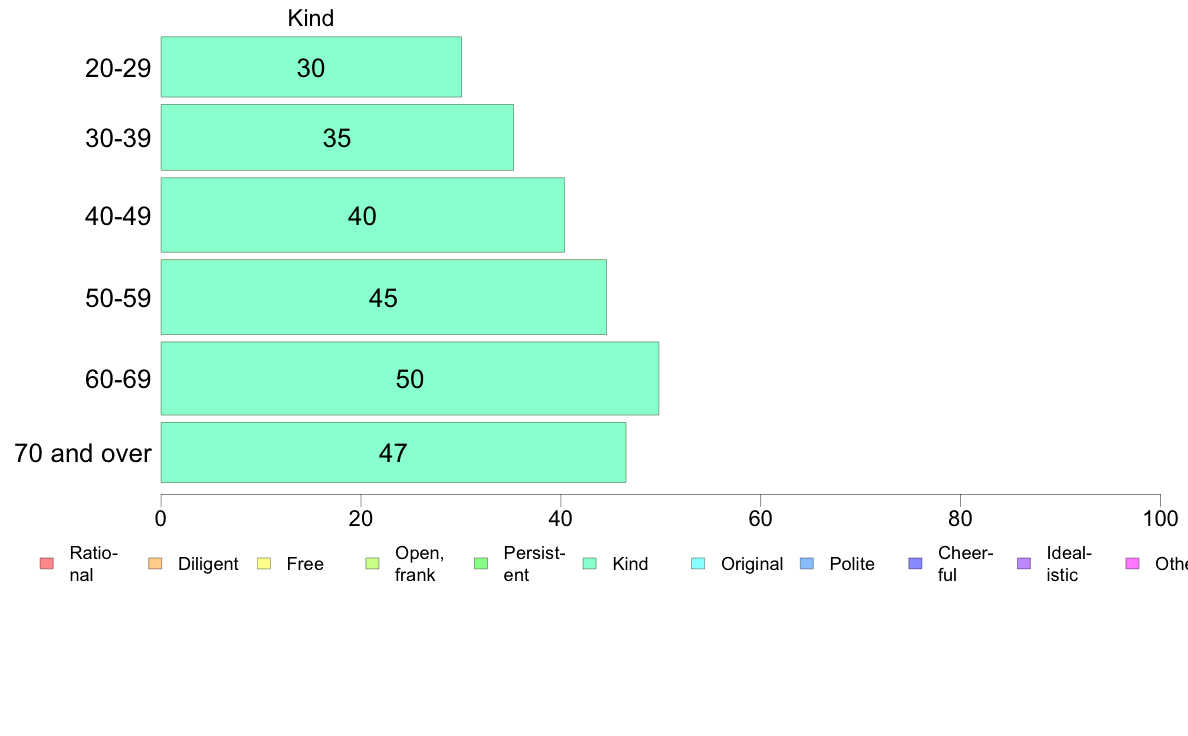This screenshot has width=1188, height=736.
Task: Click the Diligent legend color swatch
Action: coord(155,563)
